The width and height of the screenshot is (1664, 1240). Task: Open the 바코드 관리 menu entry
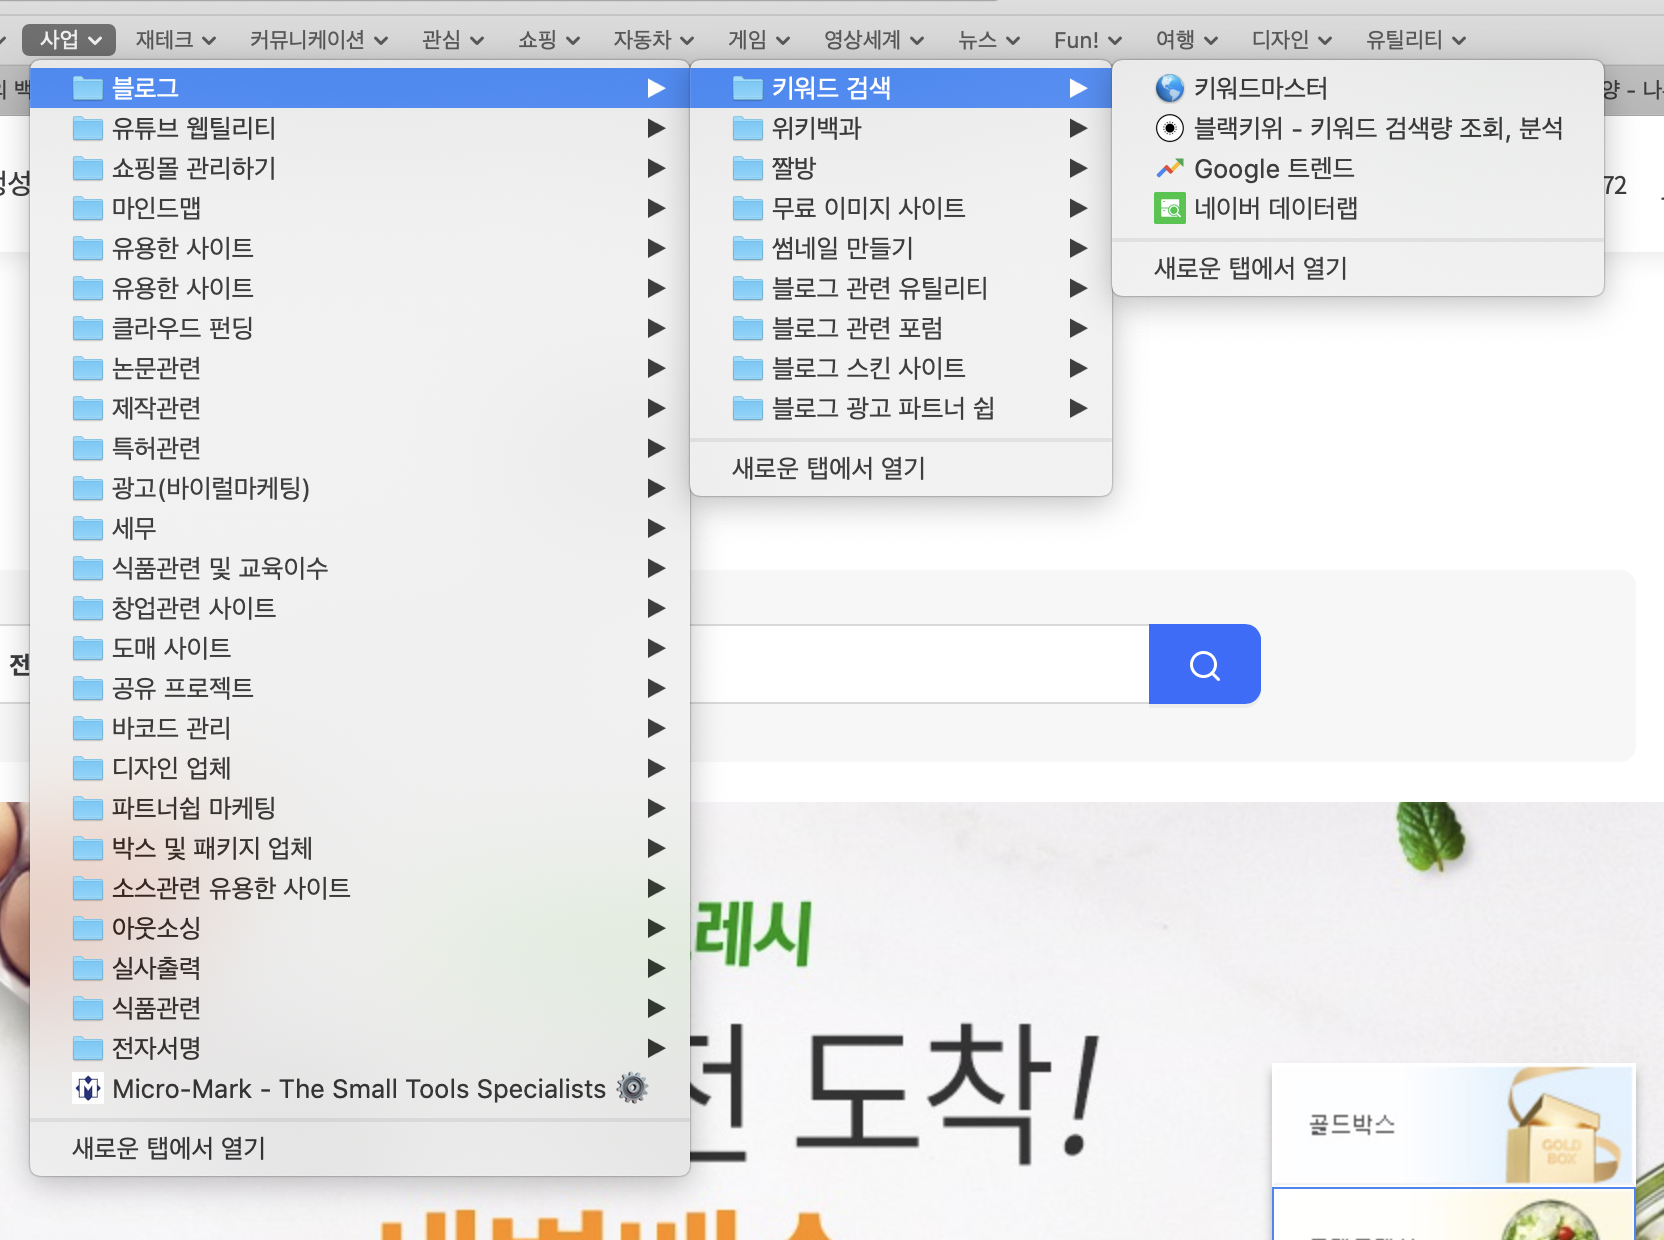360,728
